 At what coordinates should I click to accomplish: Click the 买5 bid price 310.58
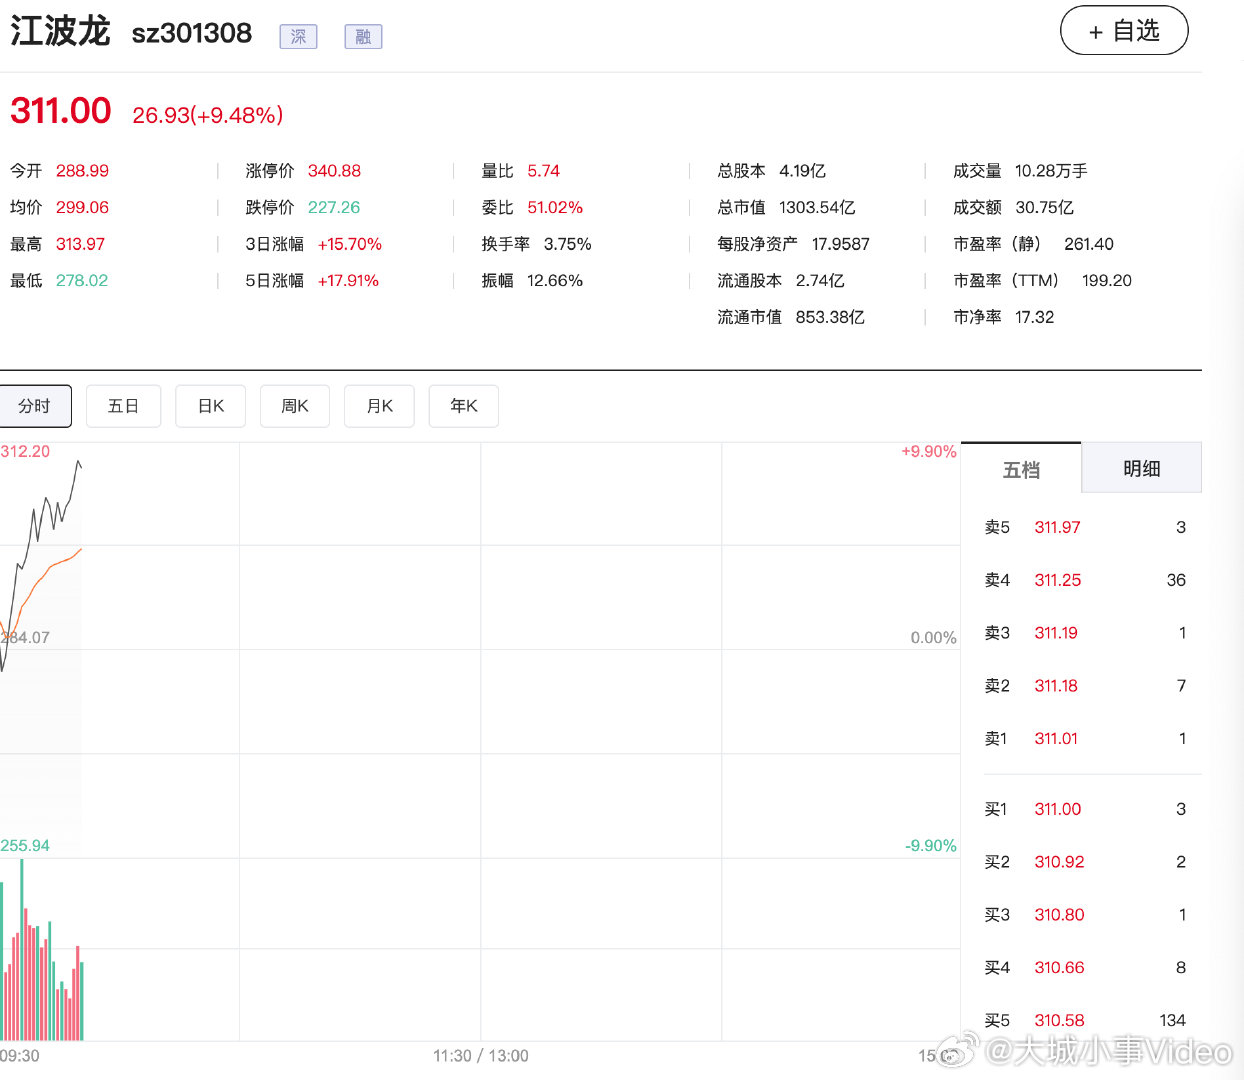(x=1058, y=1020)
